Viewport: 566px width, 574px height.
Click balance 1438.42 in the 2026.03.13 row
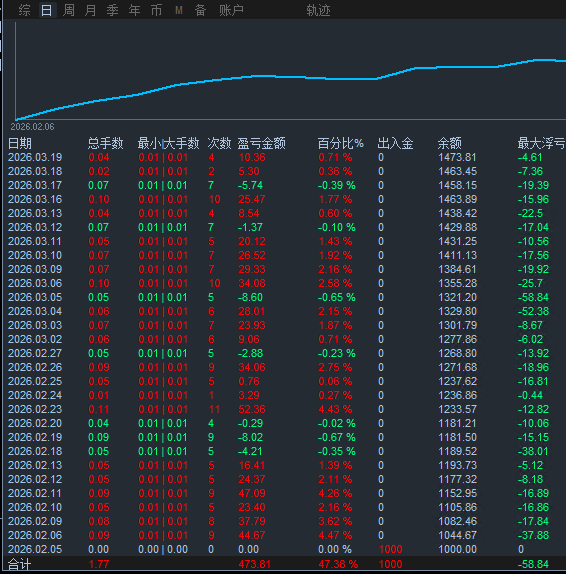(458, 213)
